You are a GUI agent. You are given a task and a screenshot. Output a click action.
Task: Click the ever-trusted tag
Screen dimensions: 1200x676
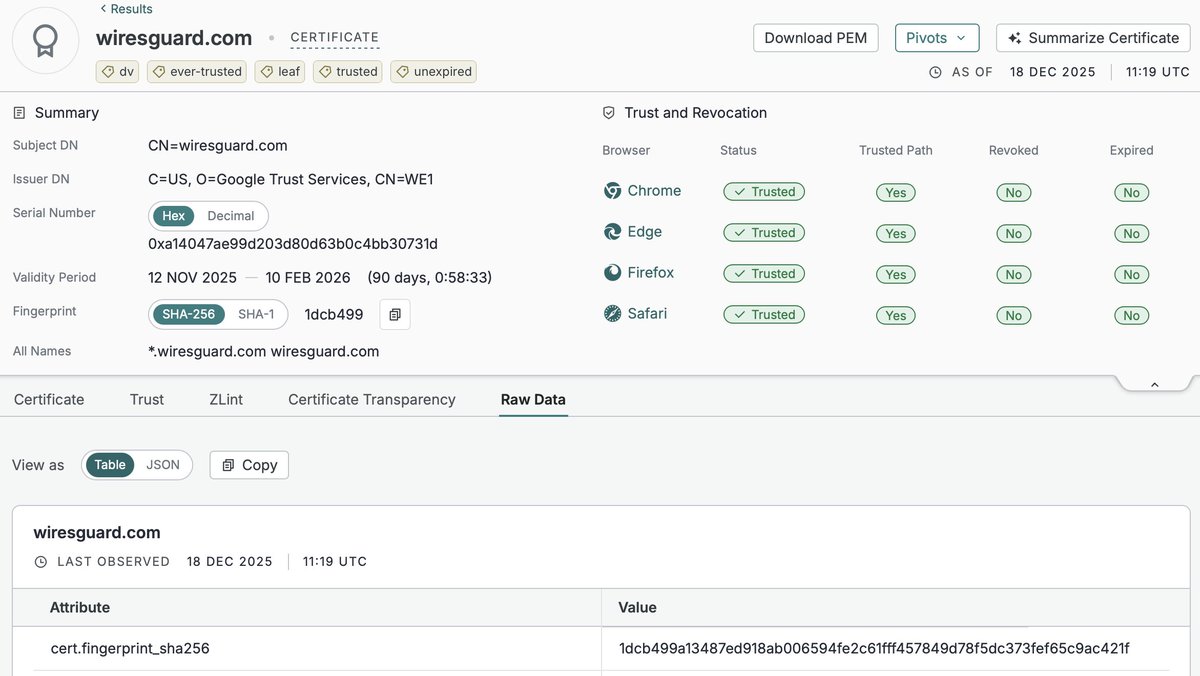click(x=197, y=71)
